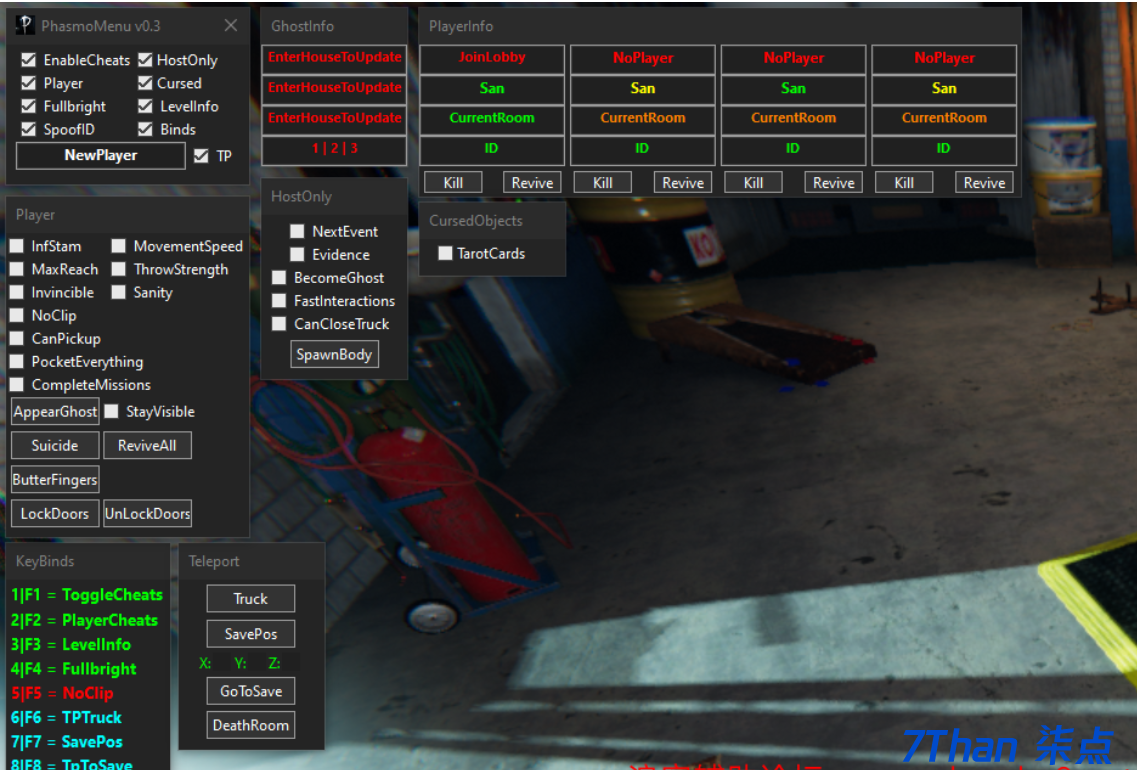Screen dimensions: 1137x770
Task: Click Revive under the second player column
Action: 683,183
